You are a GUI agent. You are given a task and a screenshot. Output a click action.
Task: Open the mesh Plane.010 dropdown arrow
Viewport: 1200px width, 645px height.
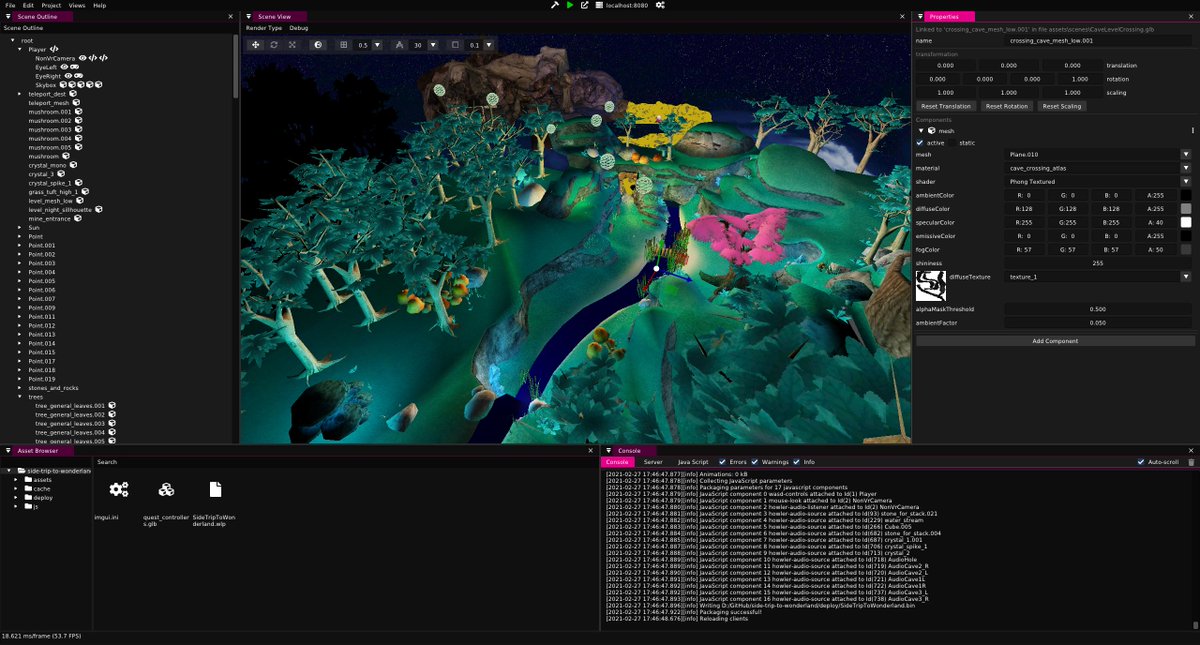click(x=1186, y=154)
